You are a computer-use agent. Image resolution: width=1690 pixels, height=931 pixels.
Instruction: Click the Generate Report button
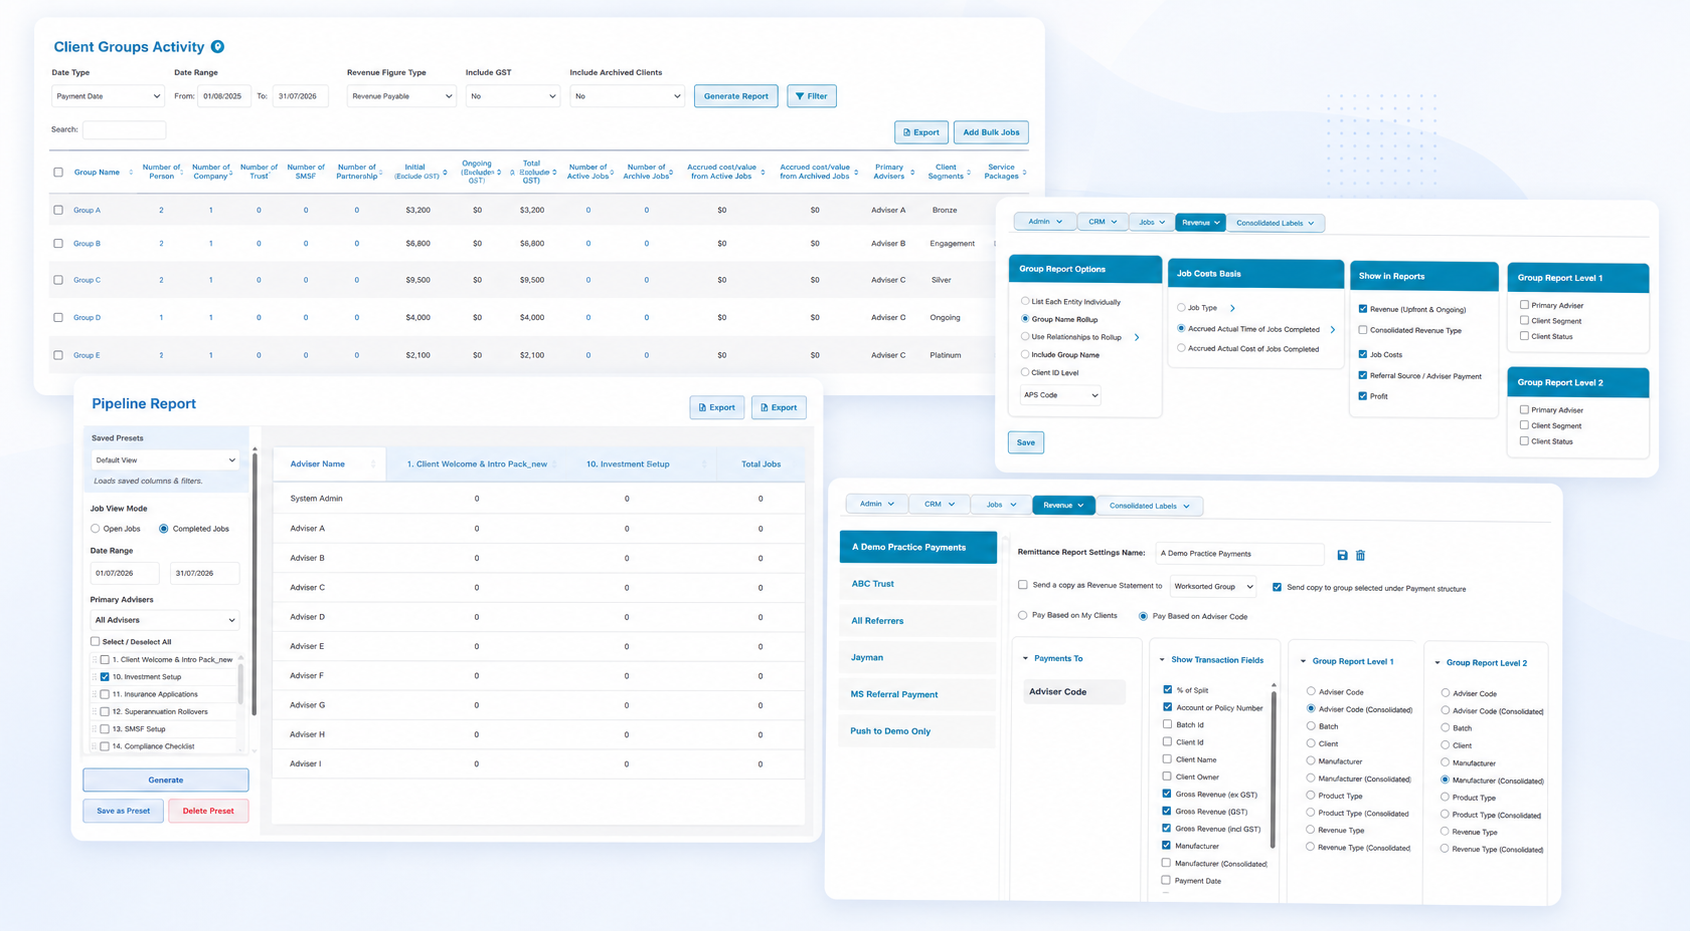[x=736, y=96]
